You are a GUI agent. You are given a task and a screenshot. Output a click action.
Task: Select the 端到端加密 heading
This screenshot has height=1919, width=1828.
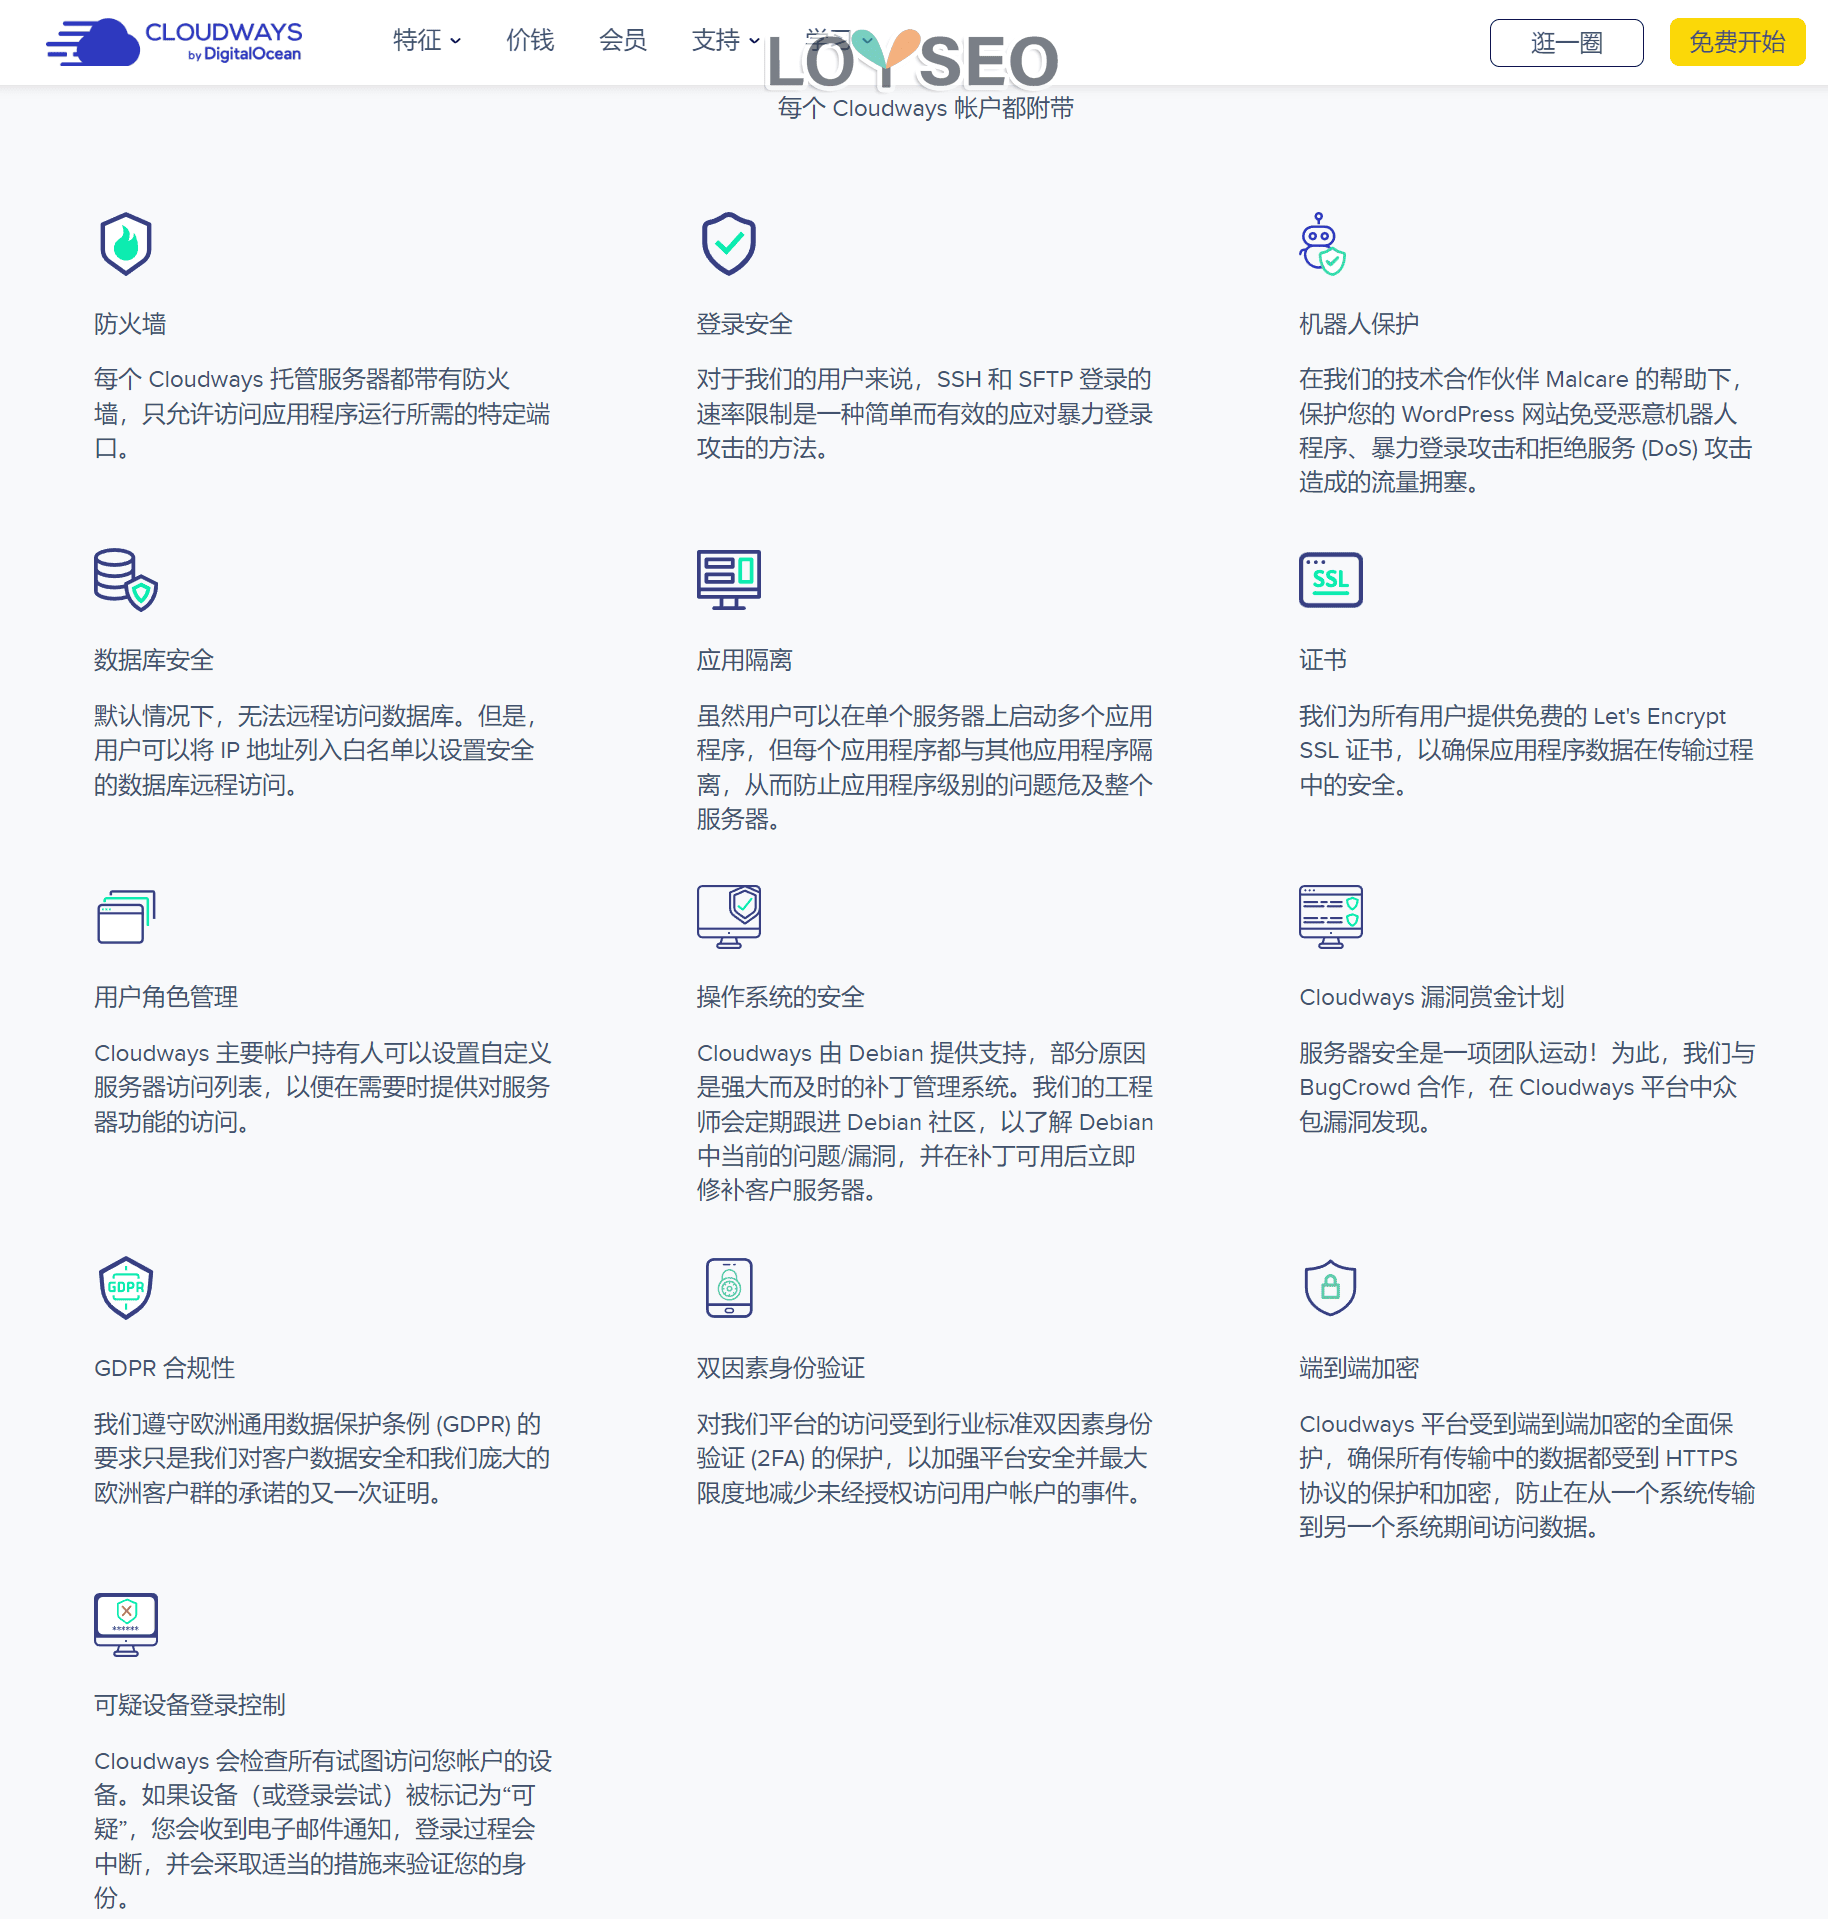pyautogui.click(x=1358, y=1368)
